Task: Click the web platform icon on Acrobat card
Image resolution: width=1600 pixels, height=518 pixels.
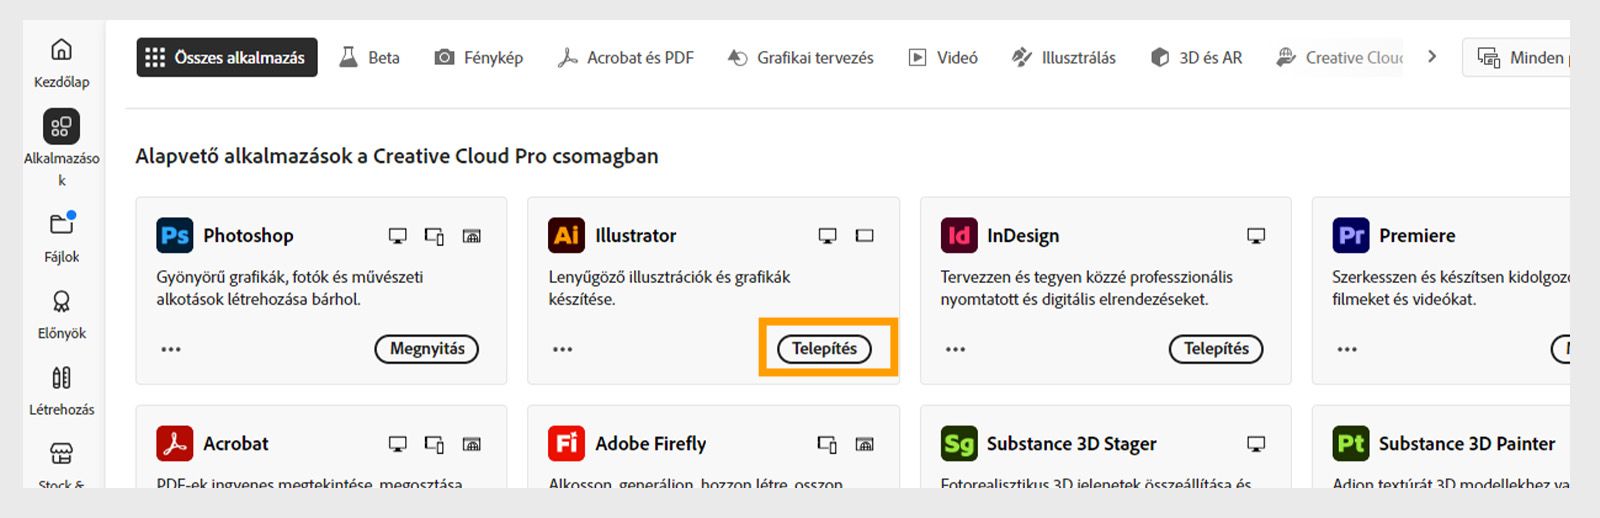Action: pos(472,444)
